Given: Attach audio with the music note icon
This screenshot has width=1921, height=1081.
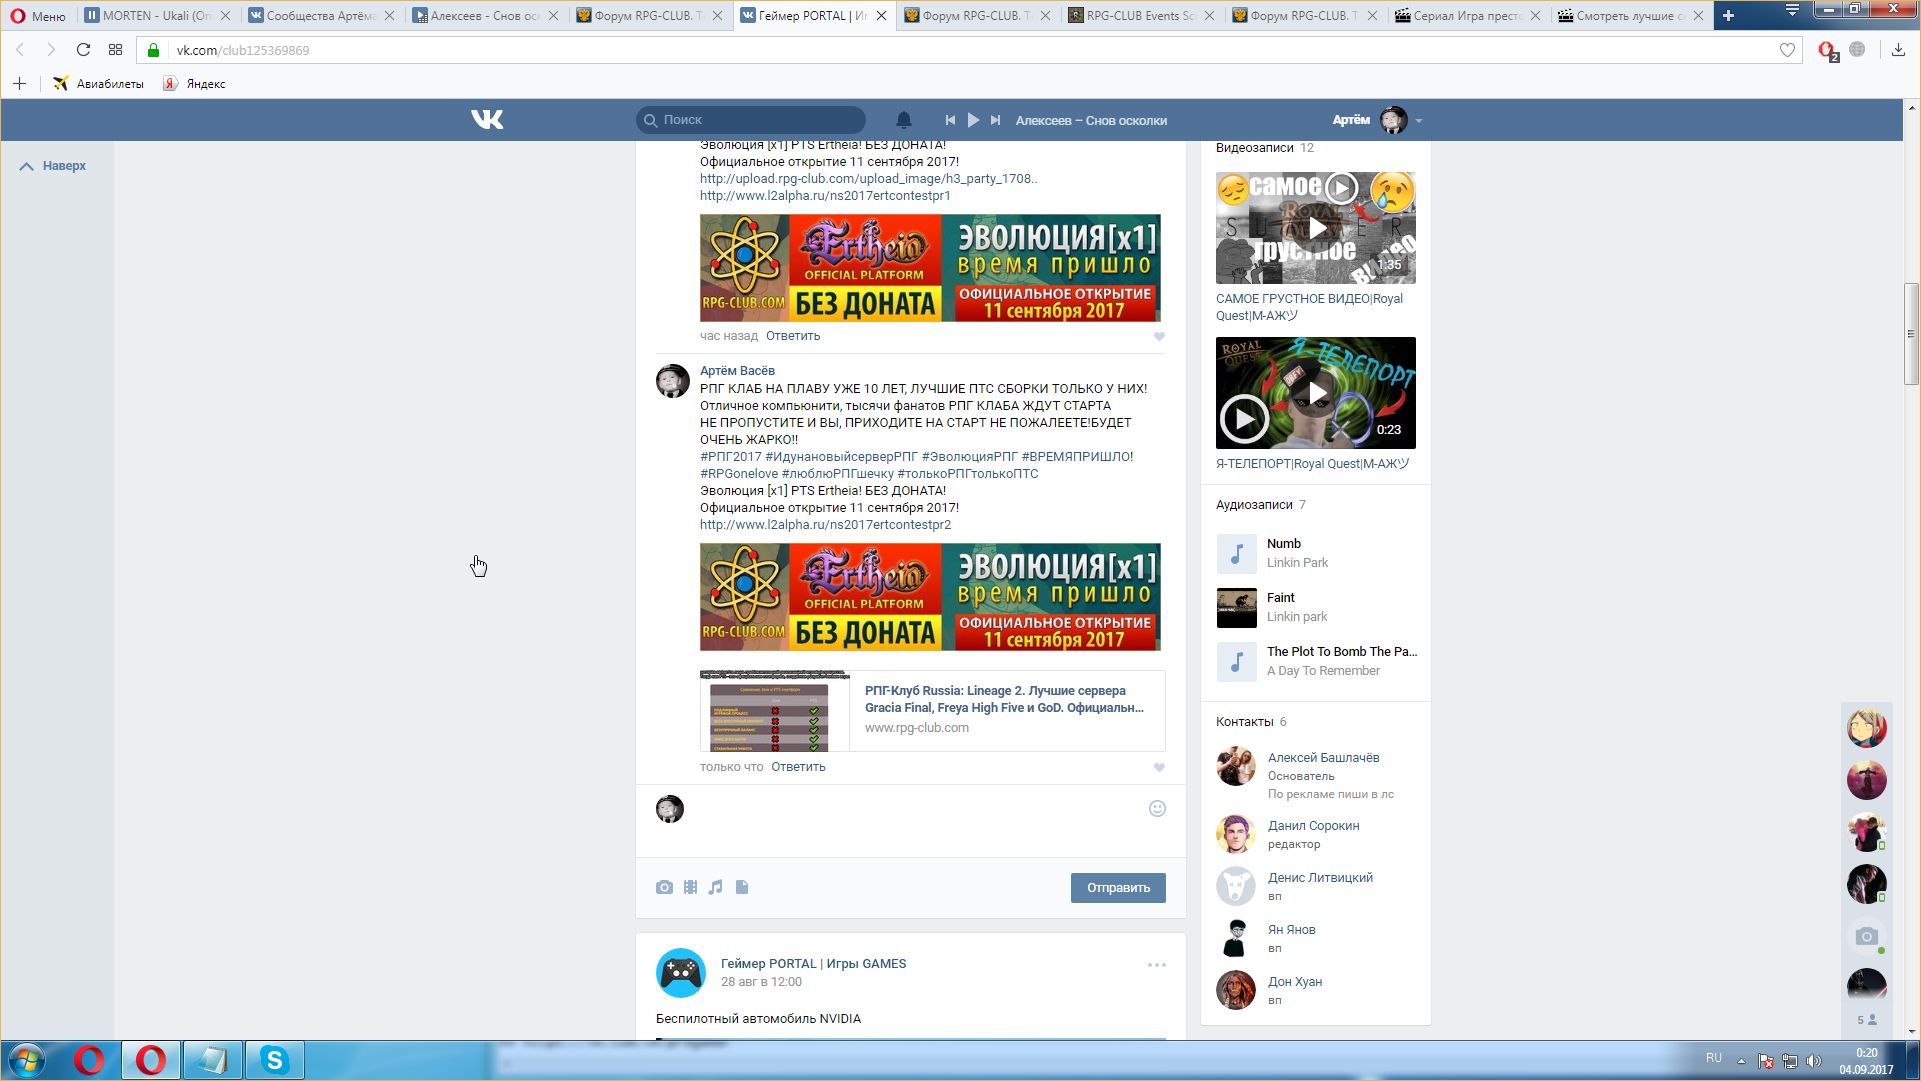Looking at the screenshot, I should click(716, 887).
